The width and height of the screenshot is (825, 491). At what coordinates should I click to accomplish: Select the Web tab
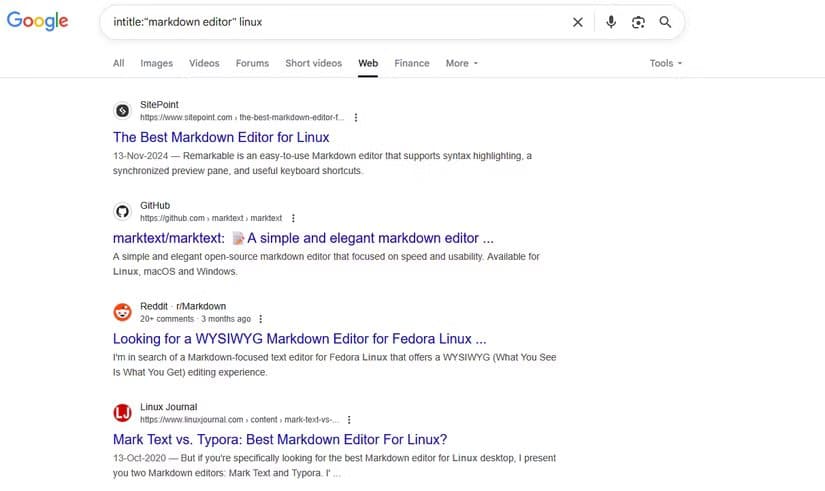point(368,63)
